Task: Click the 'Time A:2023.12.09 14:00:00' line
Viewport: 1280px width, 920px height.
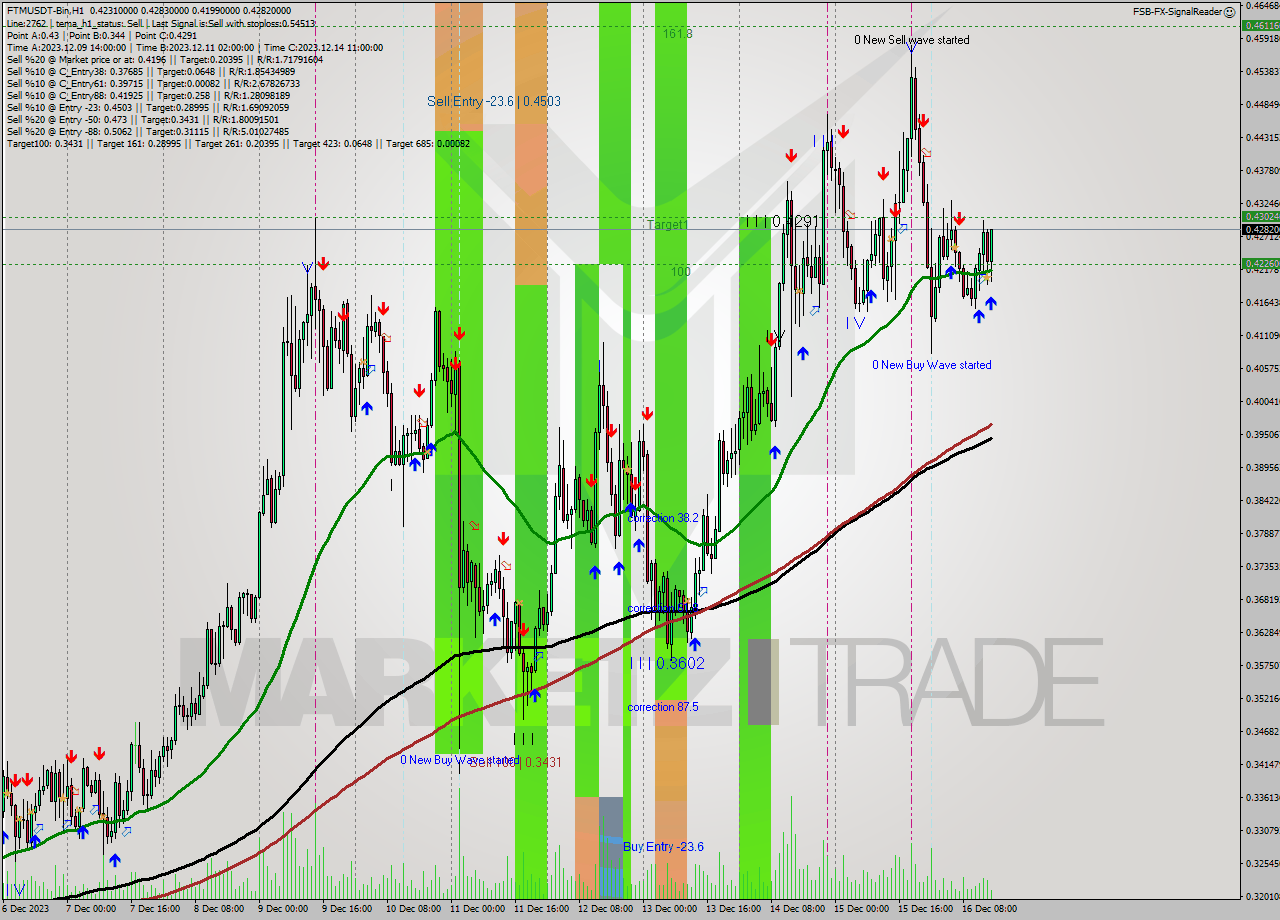Action: click(195, 47)
